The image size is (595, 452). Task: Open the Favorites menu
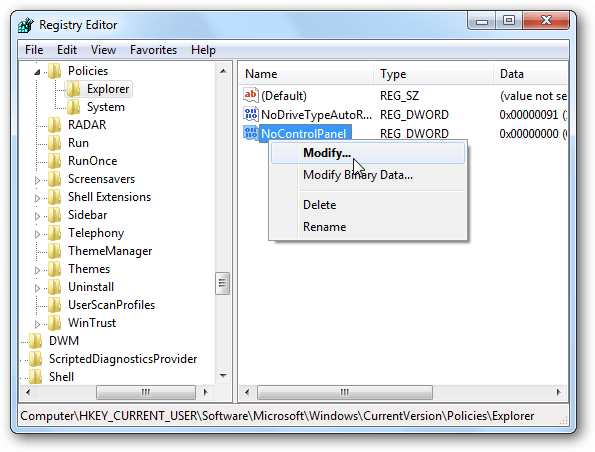(x=153, y=50)
